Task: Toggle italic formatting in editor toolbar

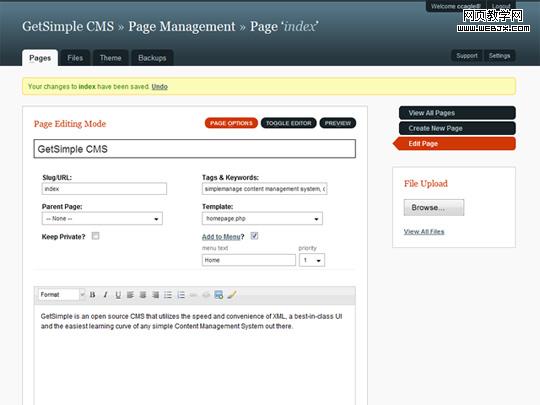Action: [x=105, y=295]
